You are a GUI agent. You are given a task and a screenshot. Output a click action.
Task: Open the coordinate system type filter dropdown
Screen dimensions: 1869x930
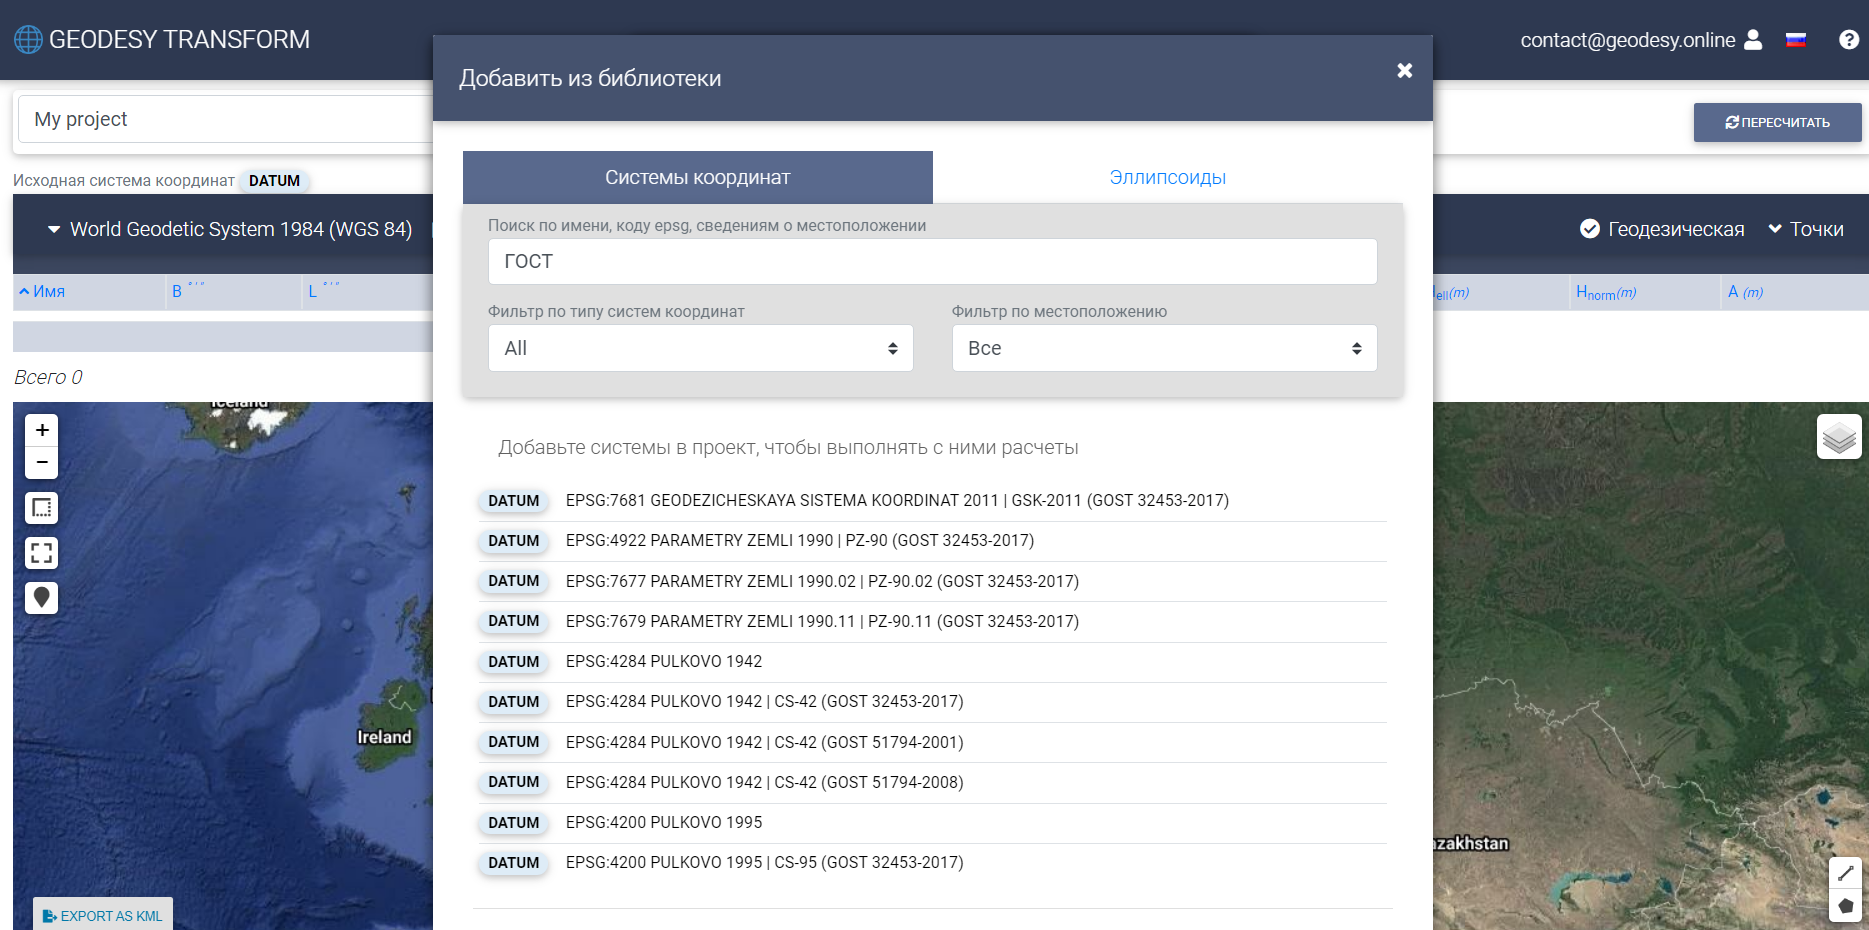point(700,348)
